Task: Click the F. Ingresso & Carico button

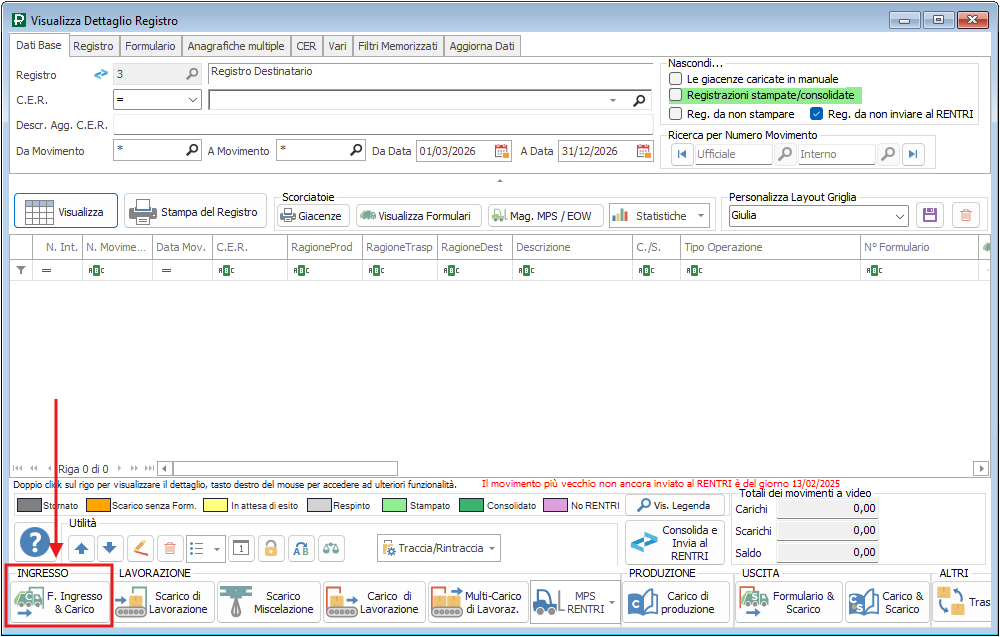Action: tap(60, 603)
